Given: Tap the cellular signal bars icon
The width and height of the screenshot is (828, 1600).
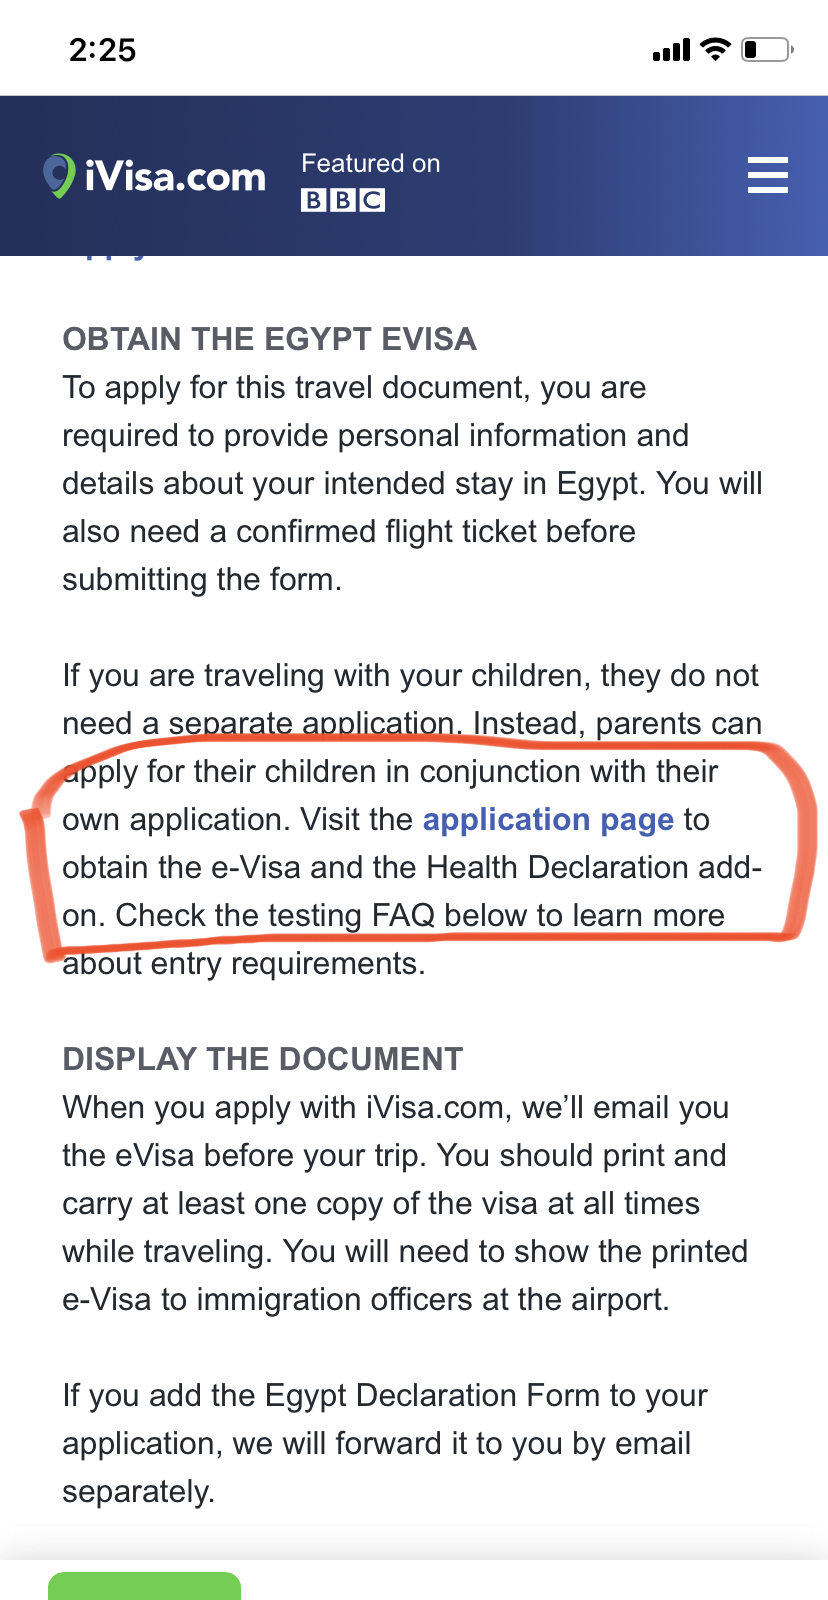Looking at the screenshot, I should click(671, 50).
